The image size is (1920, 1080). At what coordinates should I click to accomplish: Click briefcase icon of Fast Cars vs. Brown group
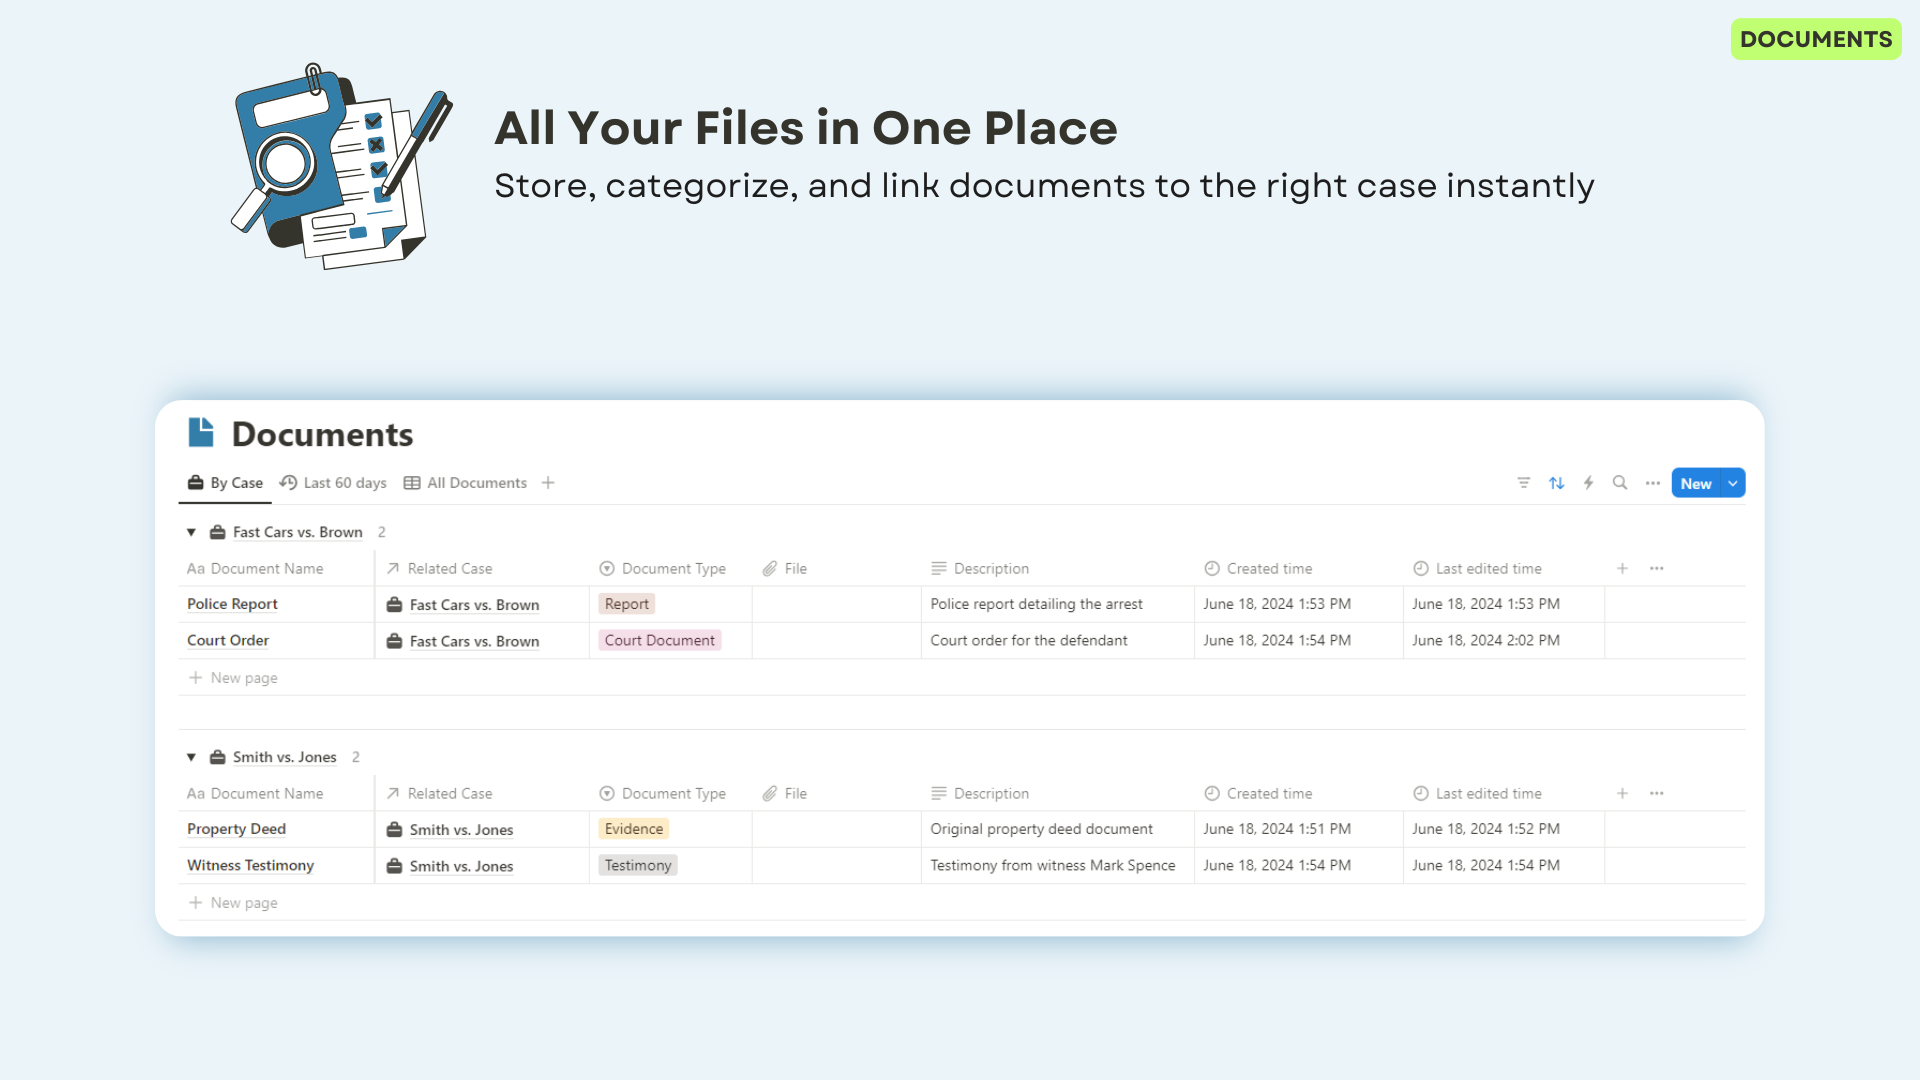click(217, 532)
